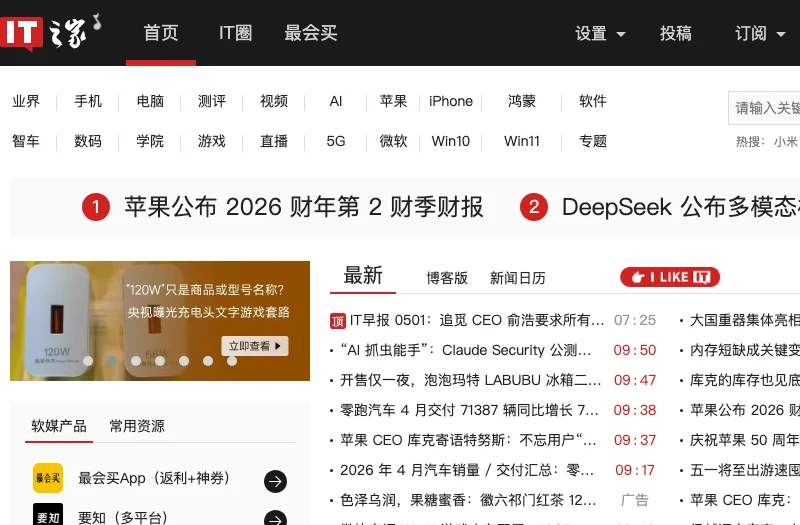Open the 微软 category
The width and height of the screenshot is (800, 525).
[x=393, y=141]
